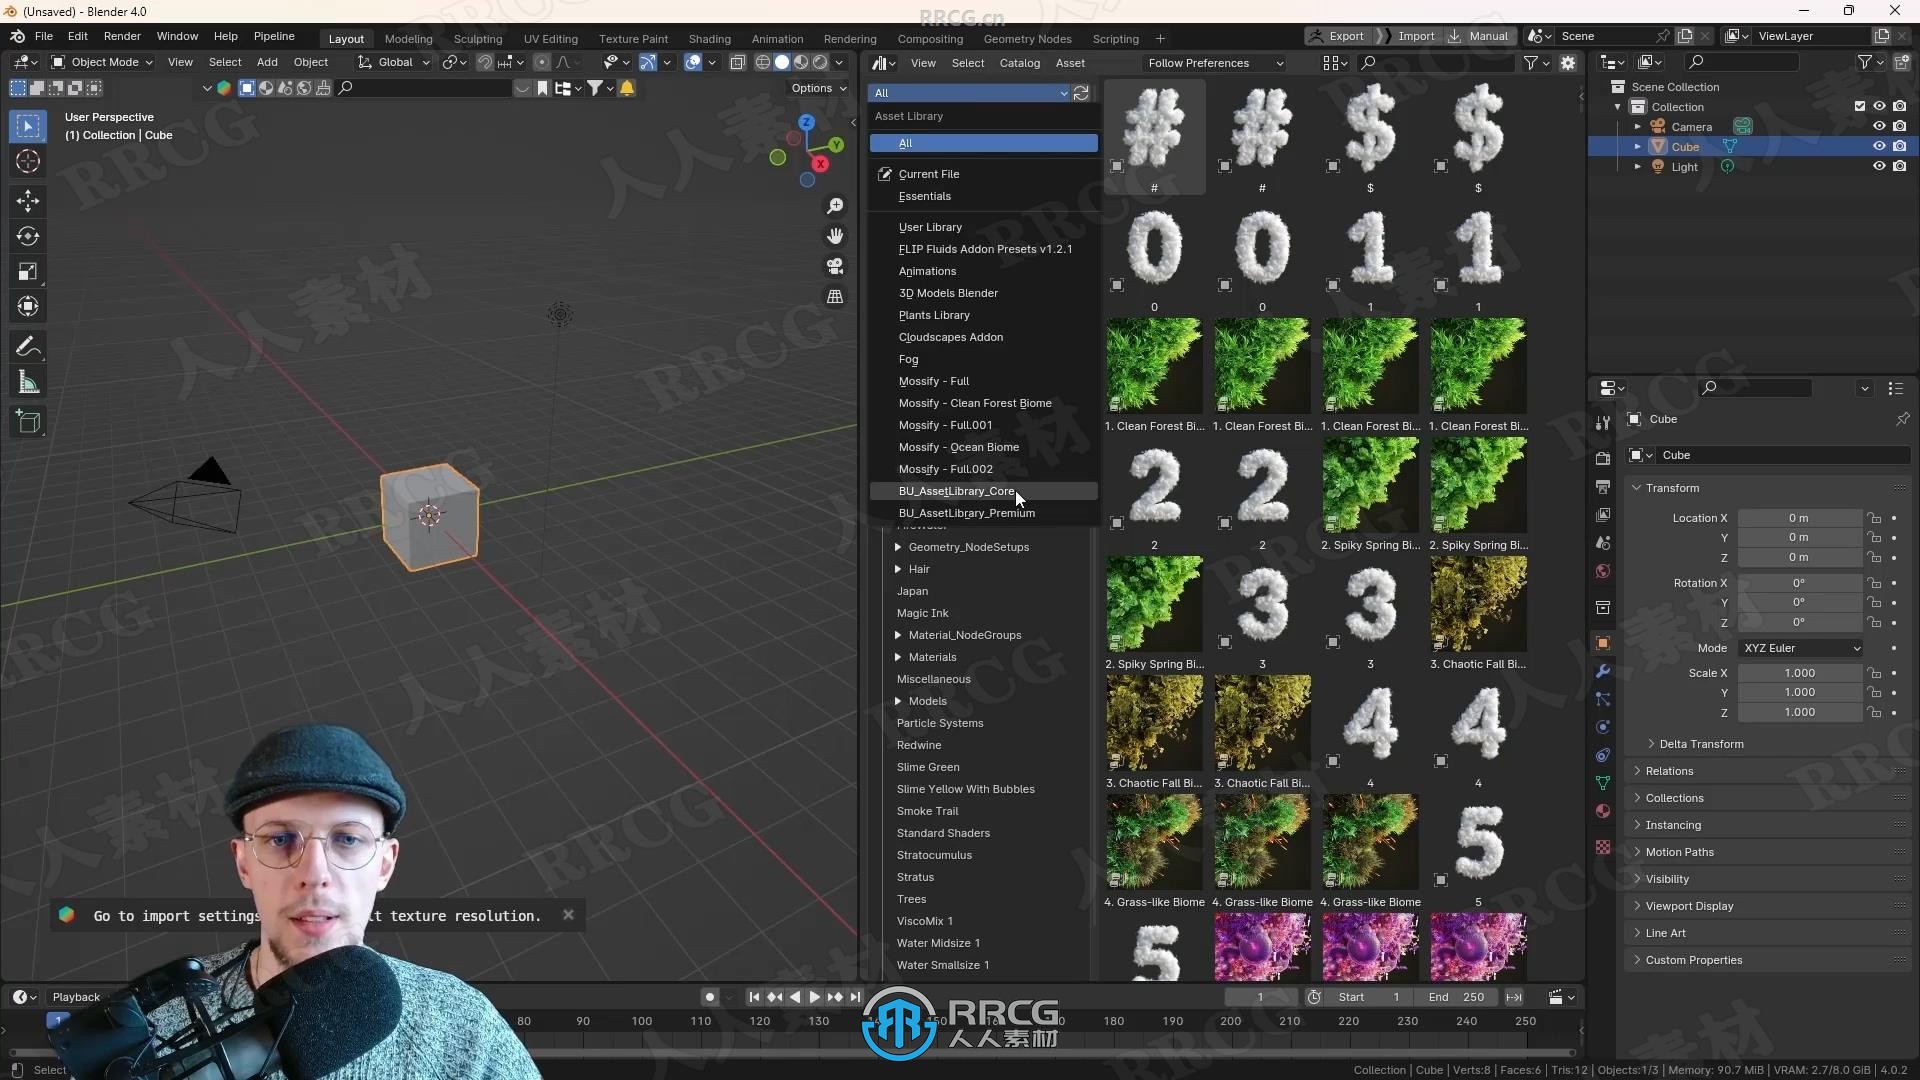The height and width of the screenshot is (1080, 1920).
Task: Disable Cube in renders camera icon
Action: [1900, 146]
